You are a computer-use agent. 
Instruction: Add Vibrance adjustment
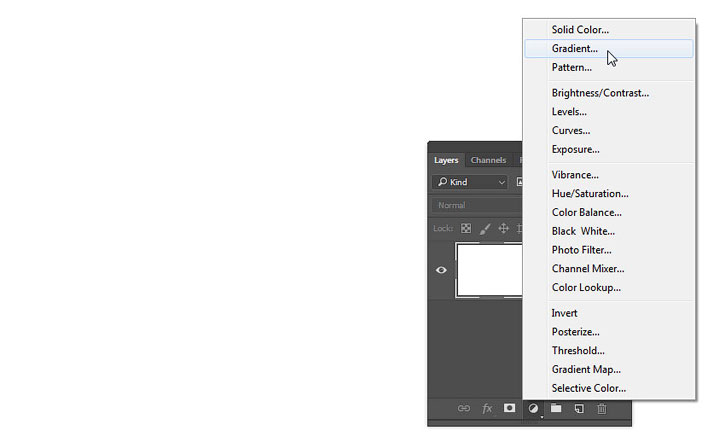tap(609, 175)
